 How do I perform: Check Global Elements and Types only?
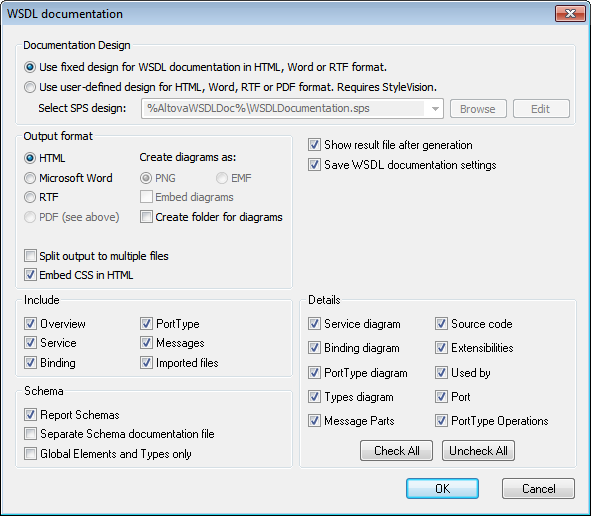click(30, 453)
